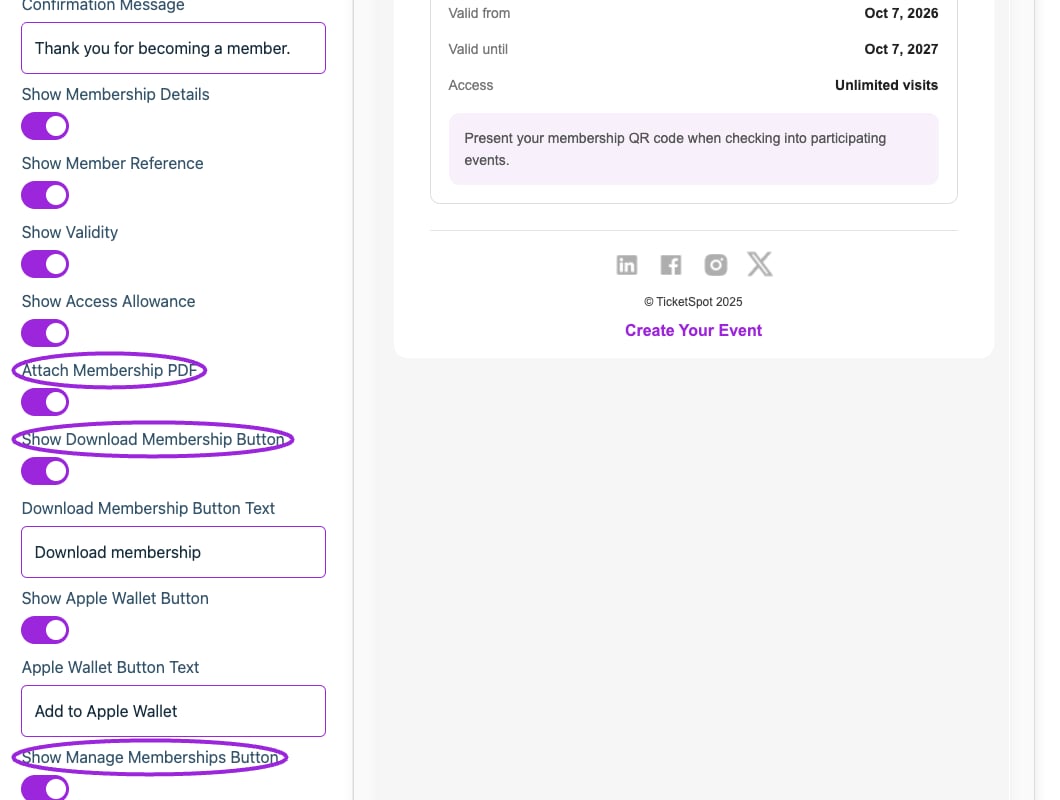Viewport: 1060px width, 800px height.
Task: Select the membership QR code notice text
Action: tap(675, 149)
